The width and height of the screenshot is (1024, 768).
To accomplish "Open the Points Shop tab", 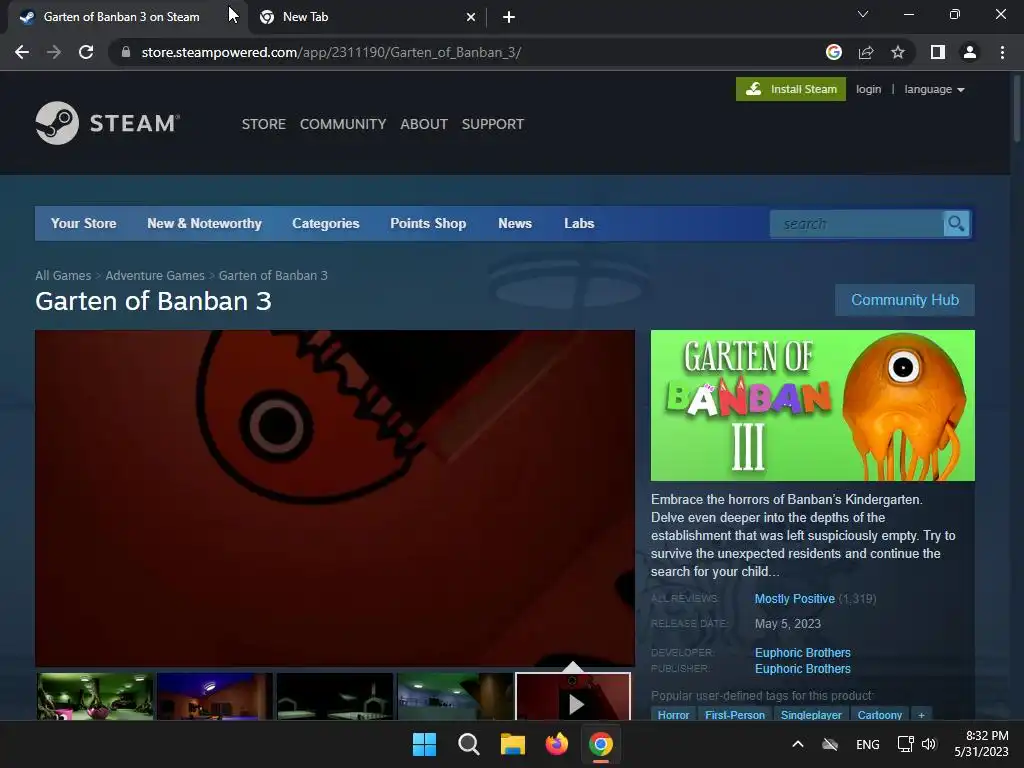I will pos(428,223).
